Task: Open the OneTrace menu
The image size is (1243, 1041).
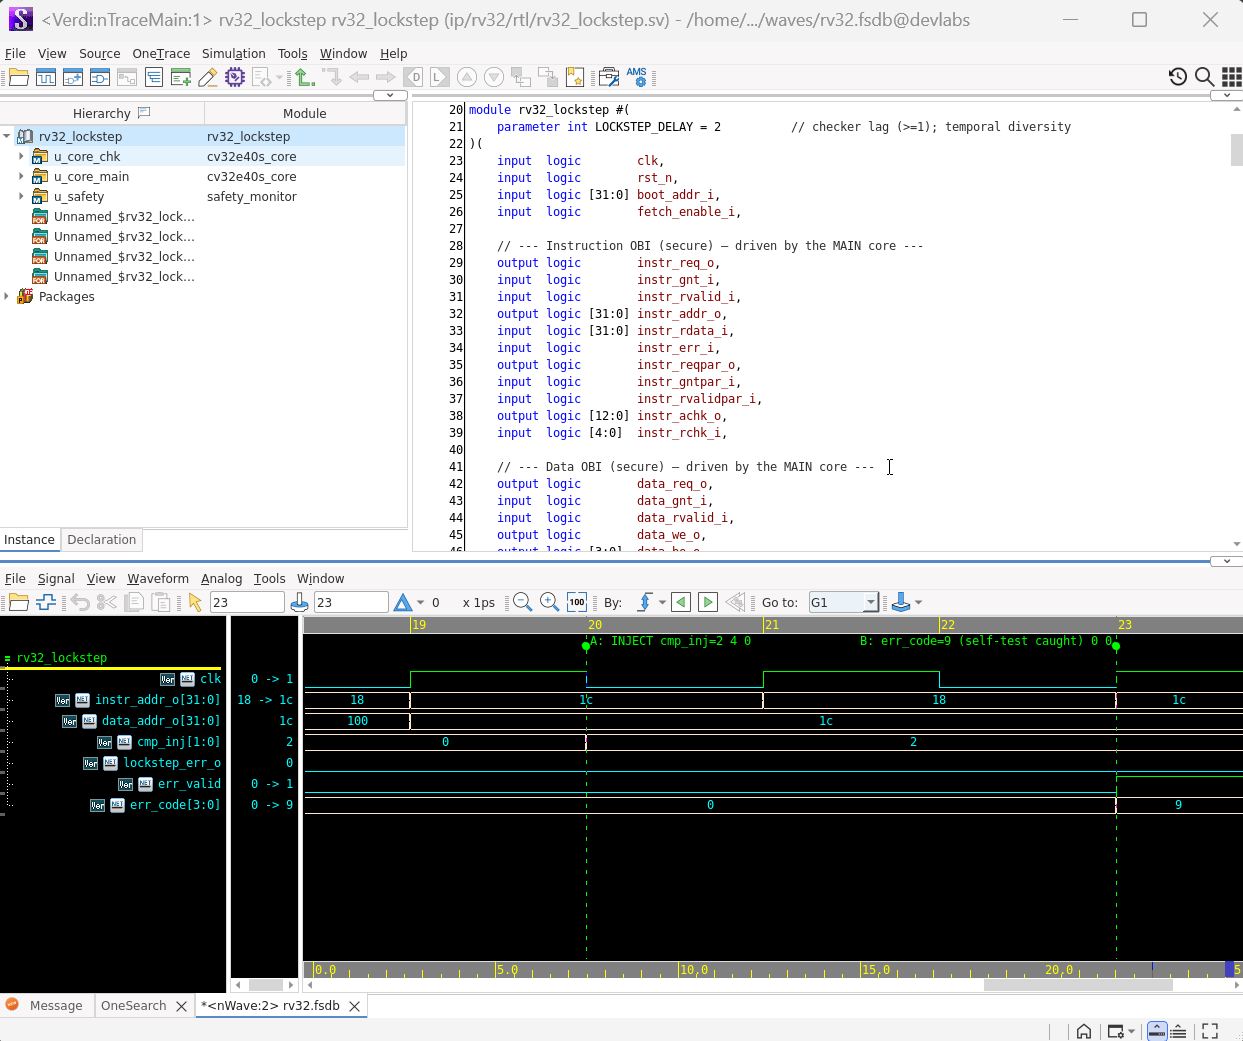Action: (x=161, y=53)
